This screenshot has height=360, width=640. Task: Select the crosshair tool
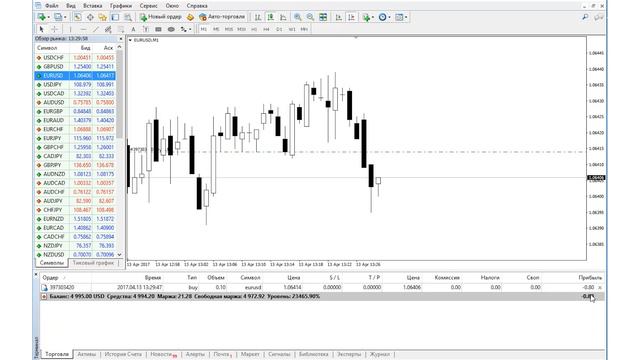(x=54, y=29)
